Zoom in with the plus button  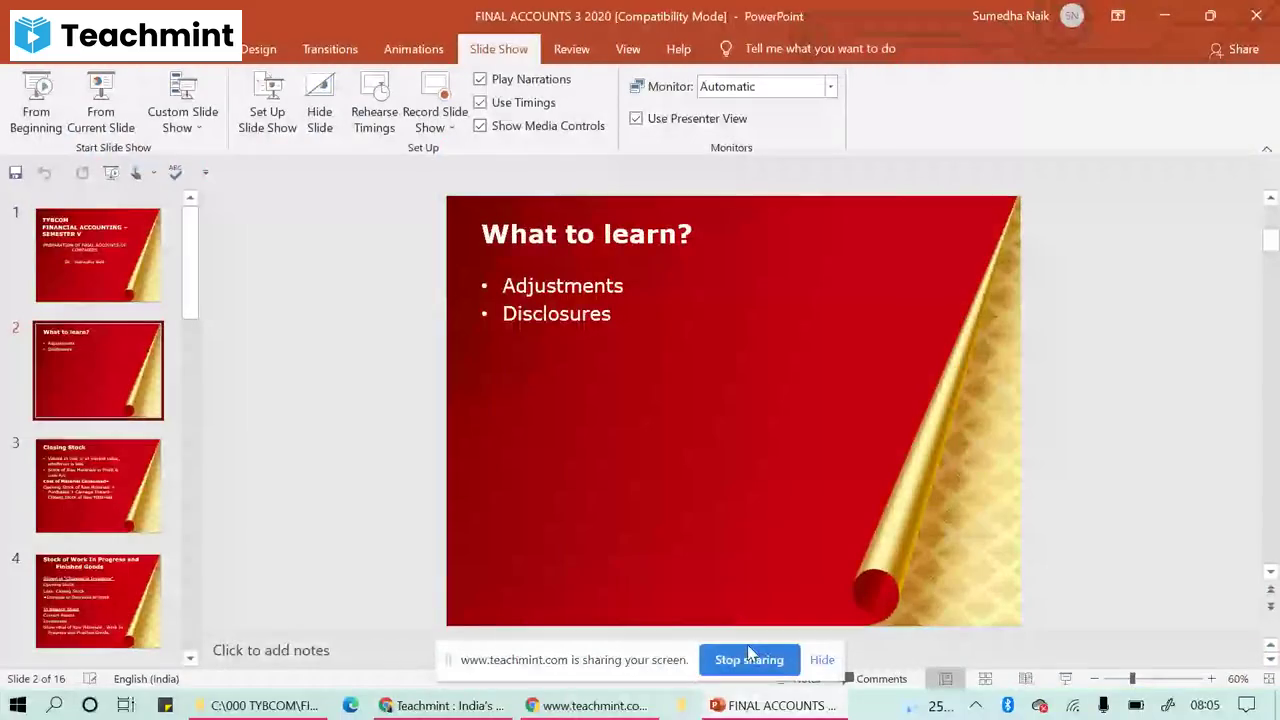(1211, 679)
